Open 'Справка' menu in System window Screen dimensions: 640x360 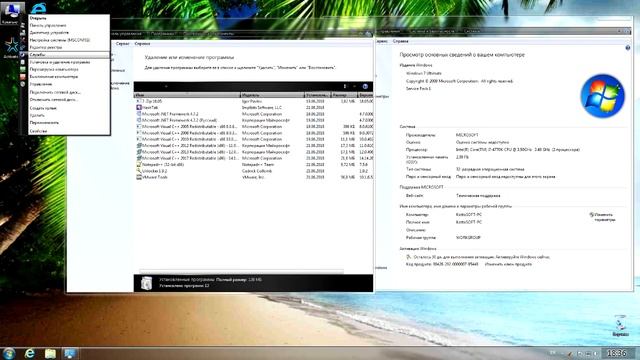400,41
